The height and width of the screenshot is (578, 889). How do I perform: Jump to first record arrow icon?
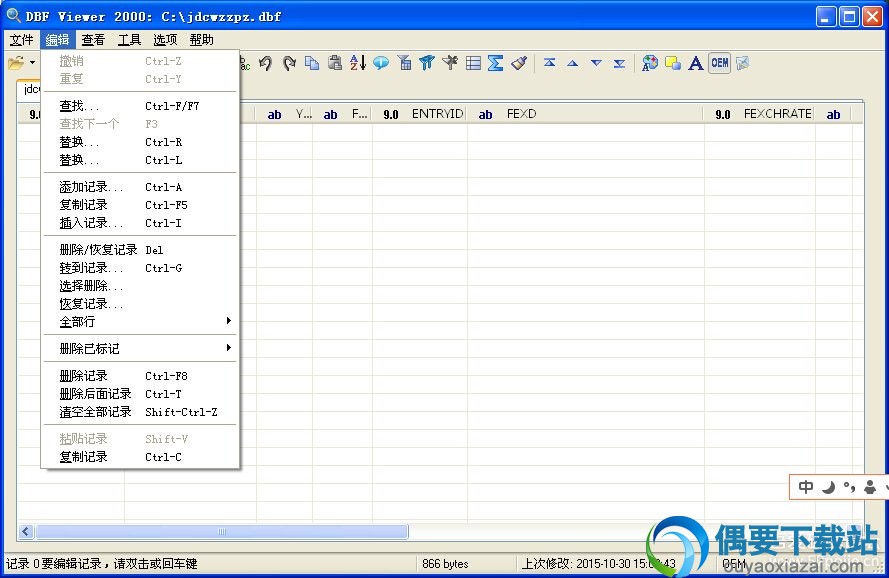(x=549, y=63)
